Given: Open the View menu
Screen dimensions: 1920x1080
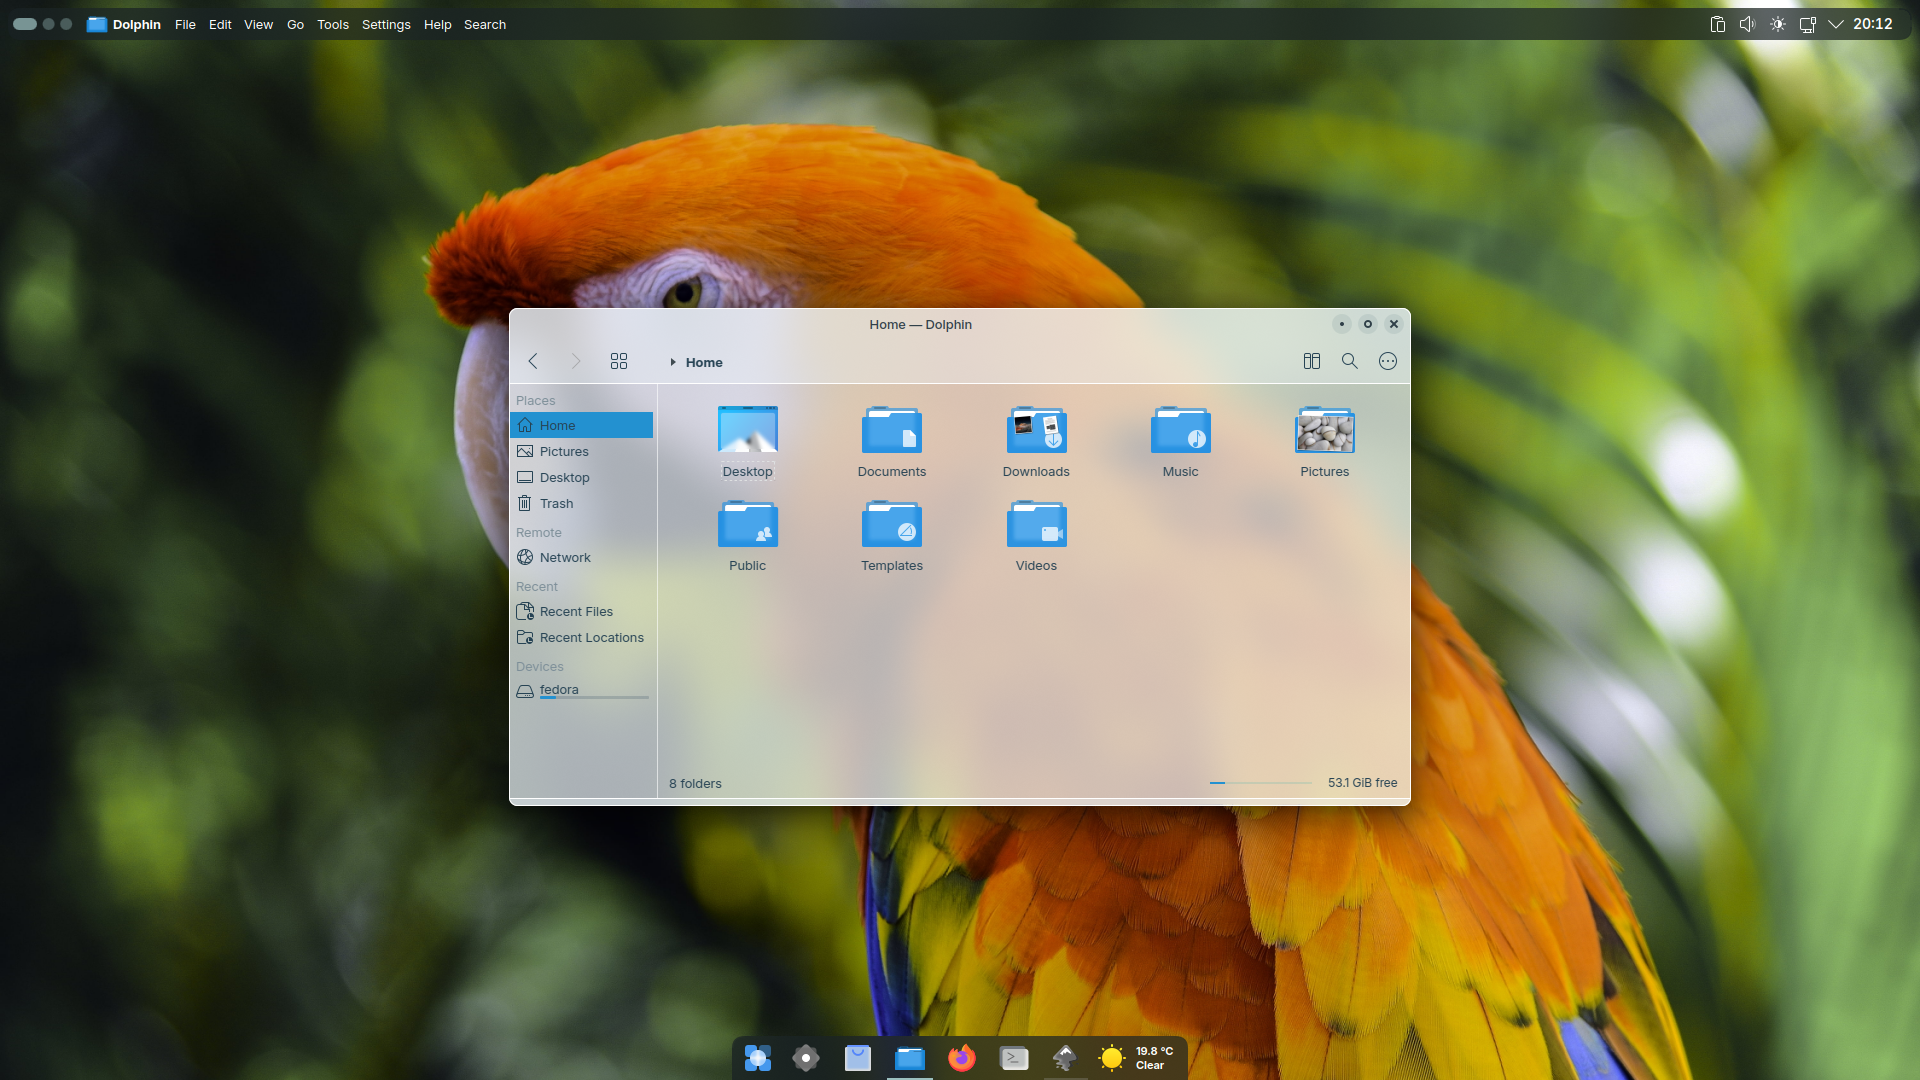Looking at the screenshot, I should click(x=258, y=24).
